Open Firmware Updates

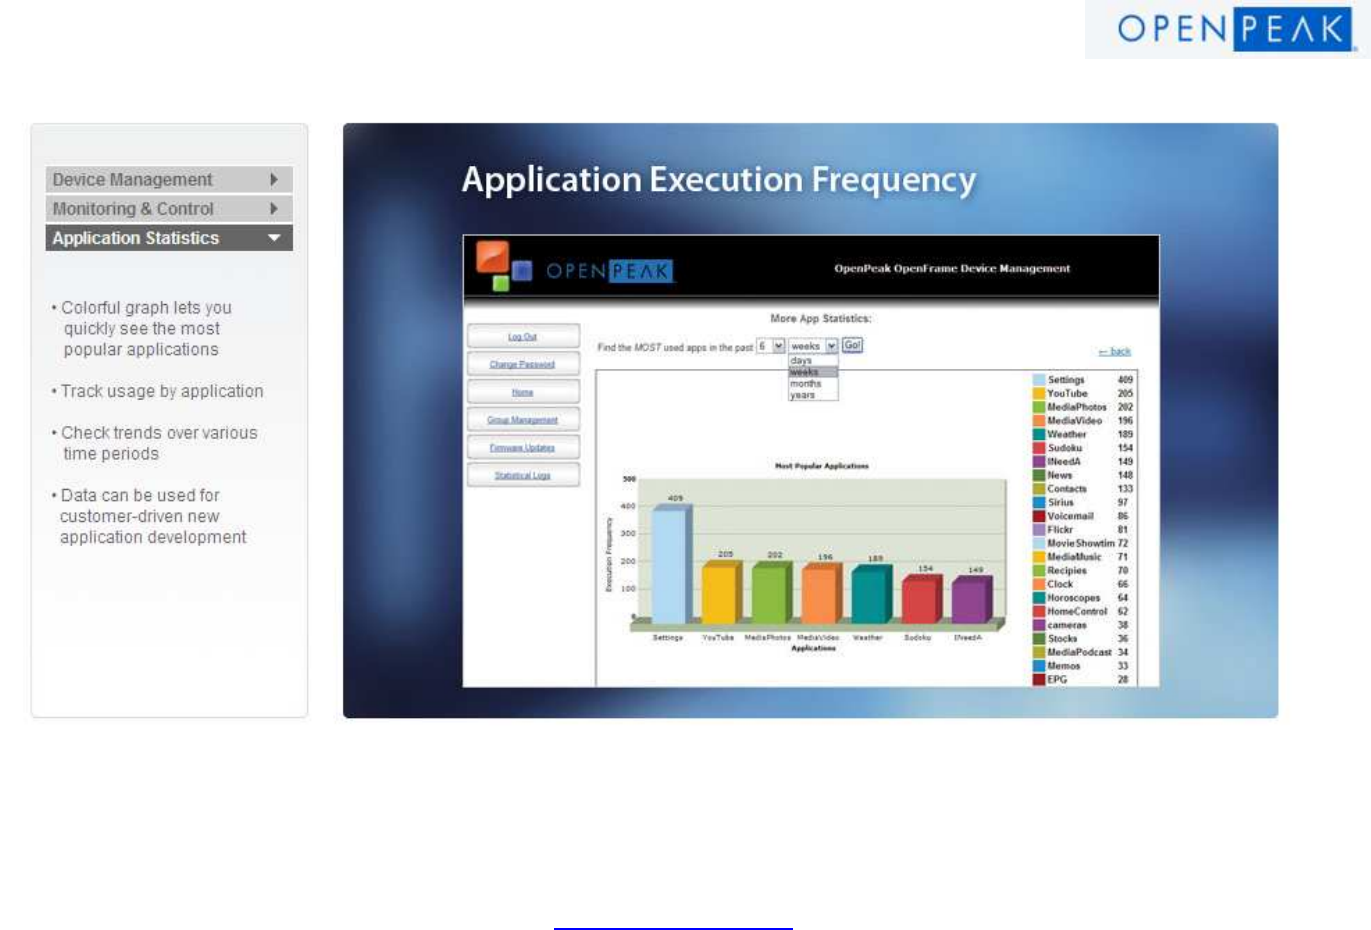click(x=523, y=448)
